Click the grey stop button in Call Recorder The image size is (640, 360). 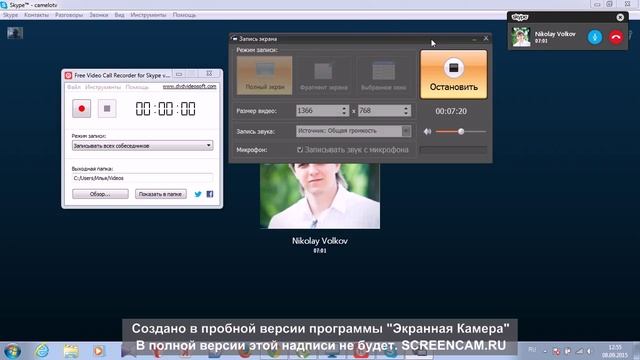tap(107, 109)
